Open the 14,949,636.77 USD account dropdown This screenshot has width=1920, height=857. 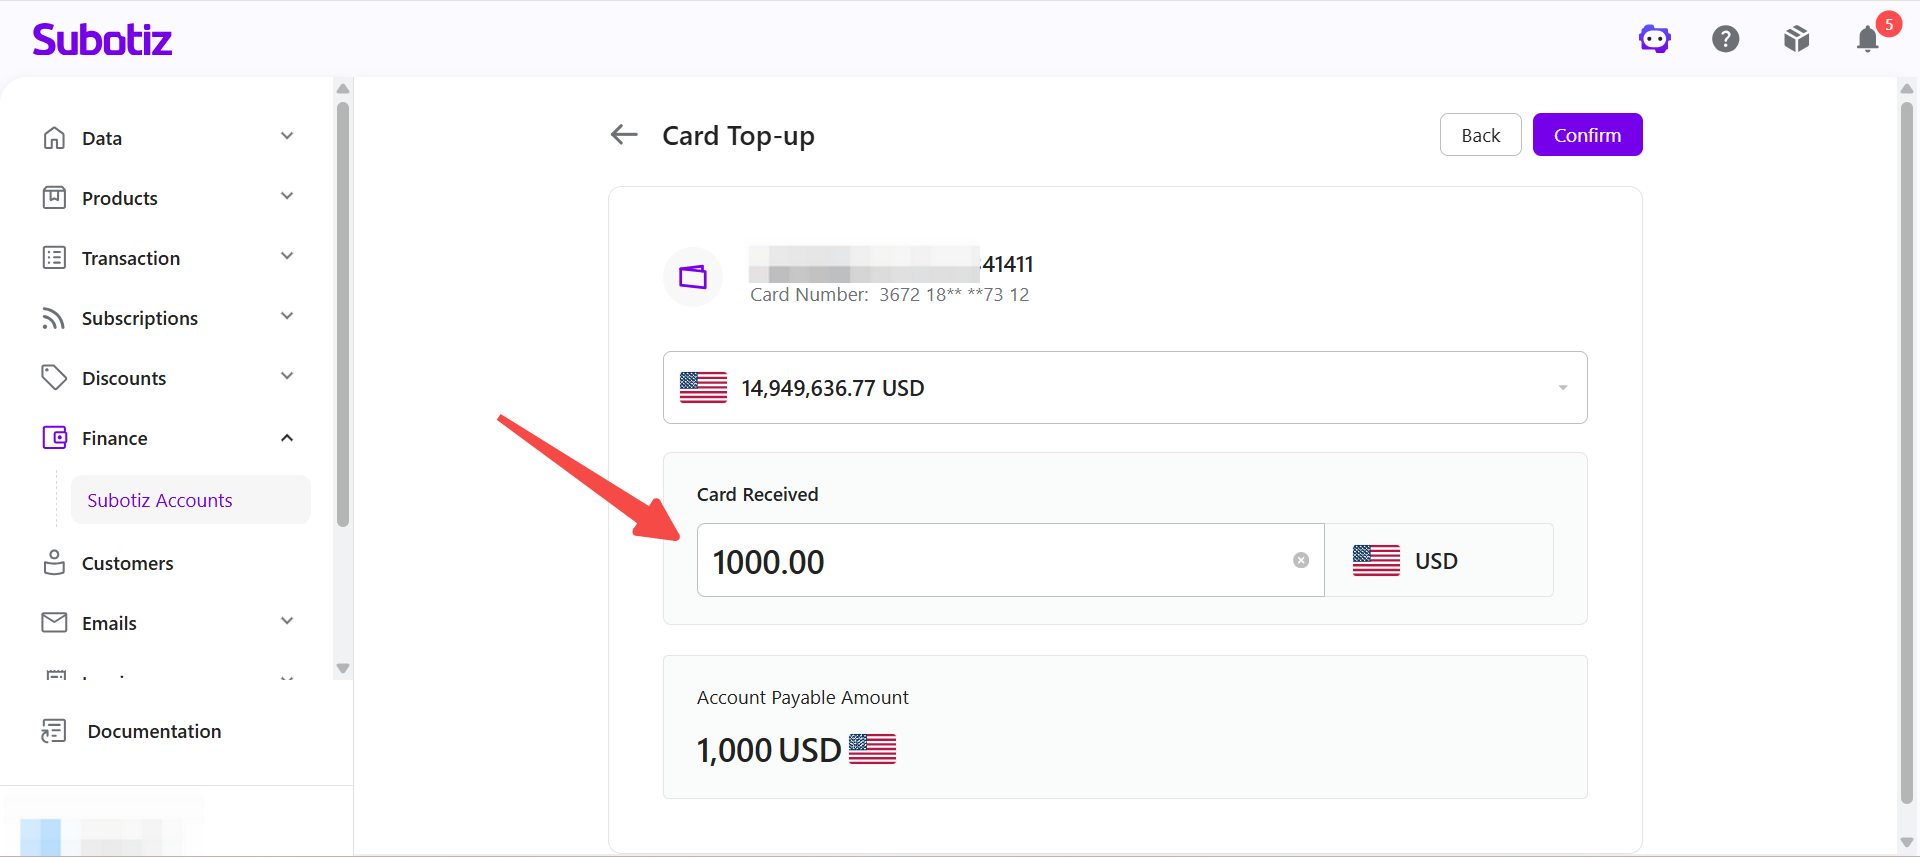pyautogui.click(x=1125, y=387)
